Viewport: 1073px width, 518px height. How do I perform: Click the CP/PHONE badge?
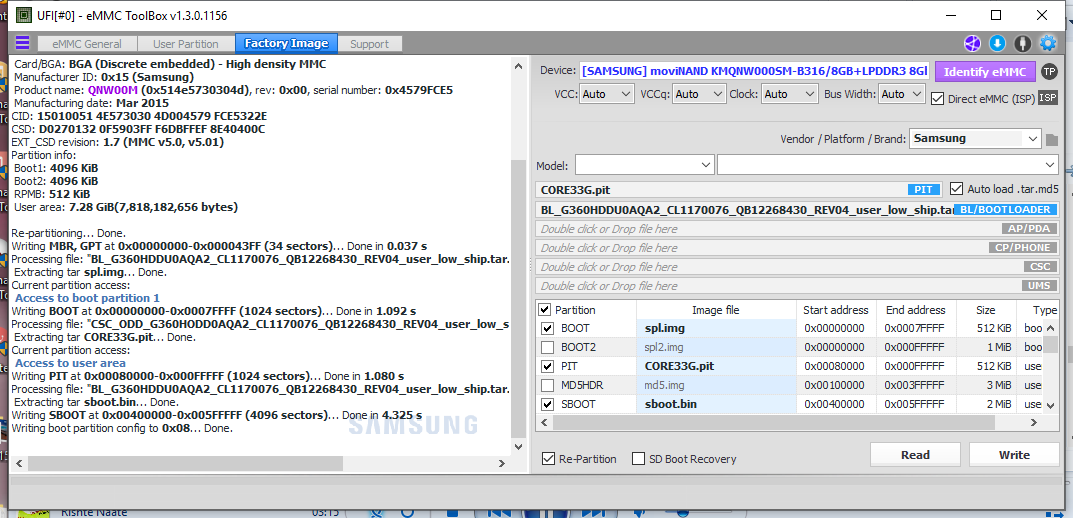(x=1022, y=248)
